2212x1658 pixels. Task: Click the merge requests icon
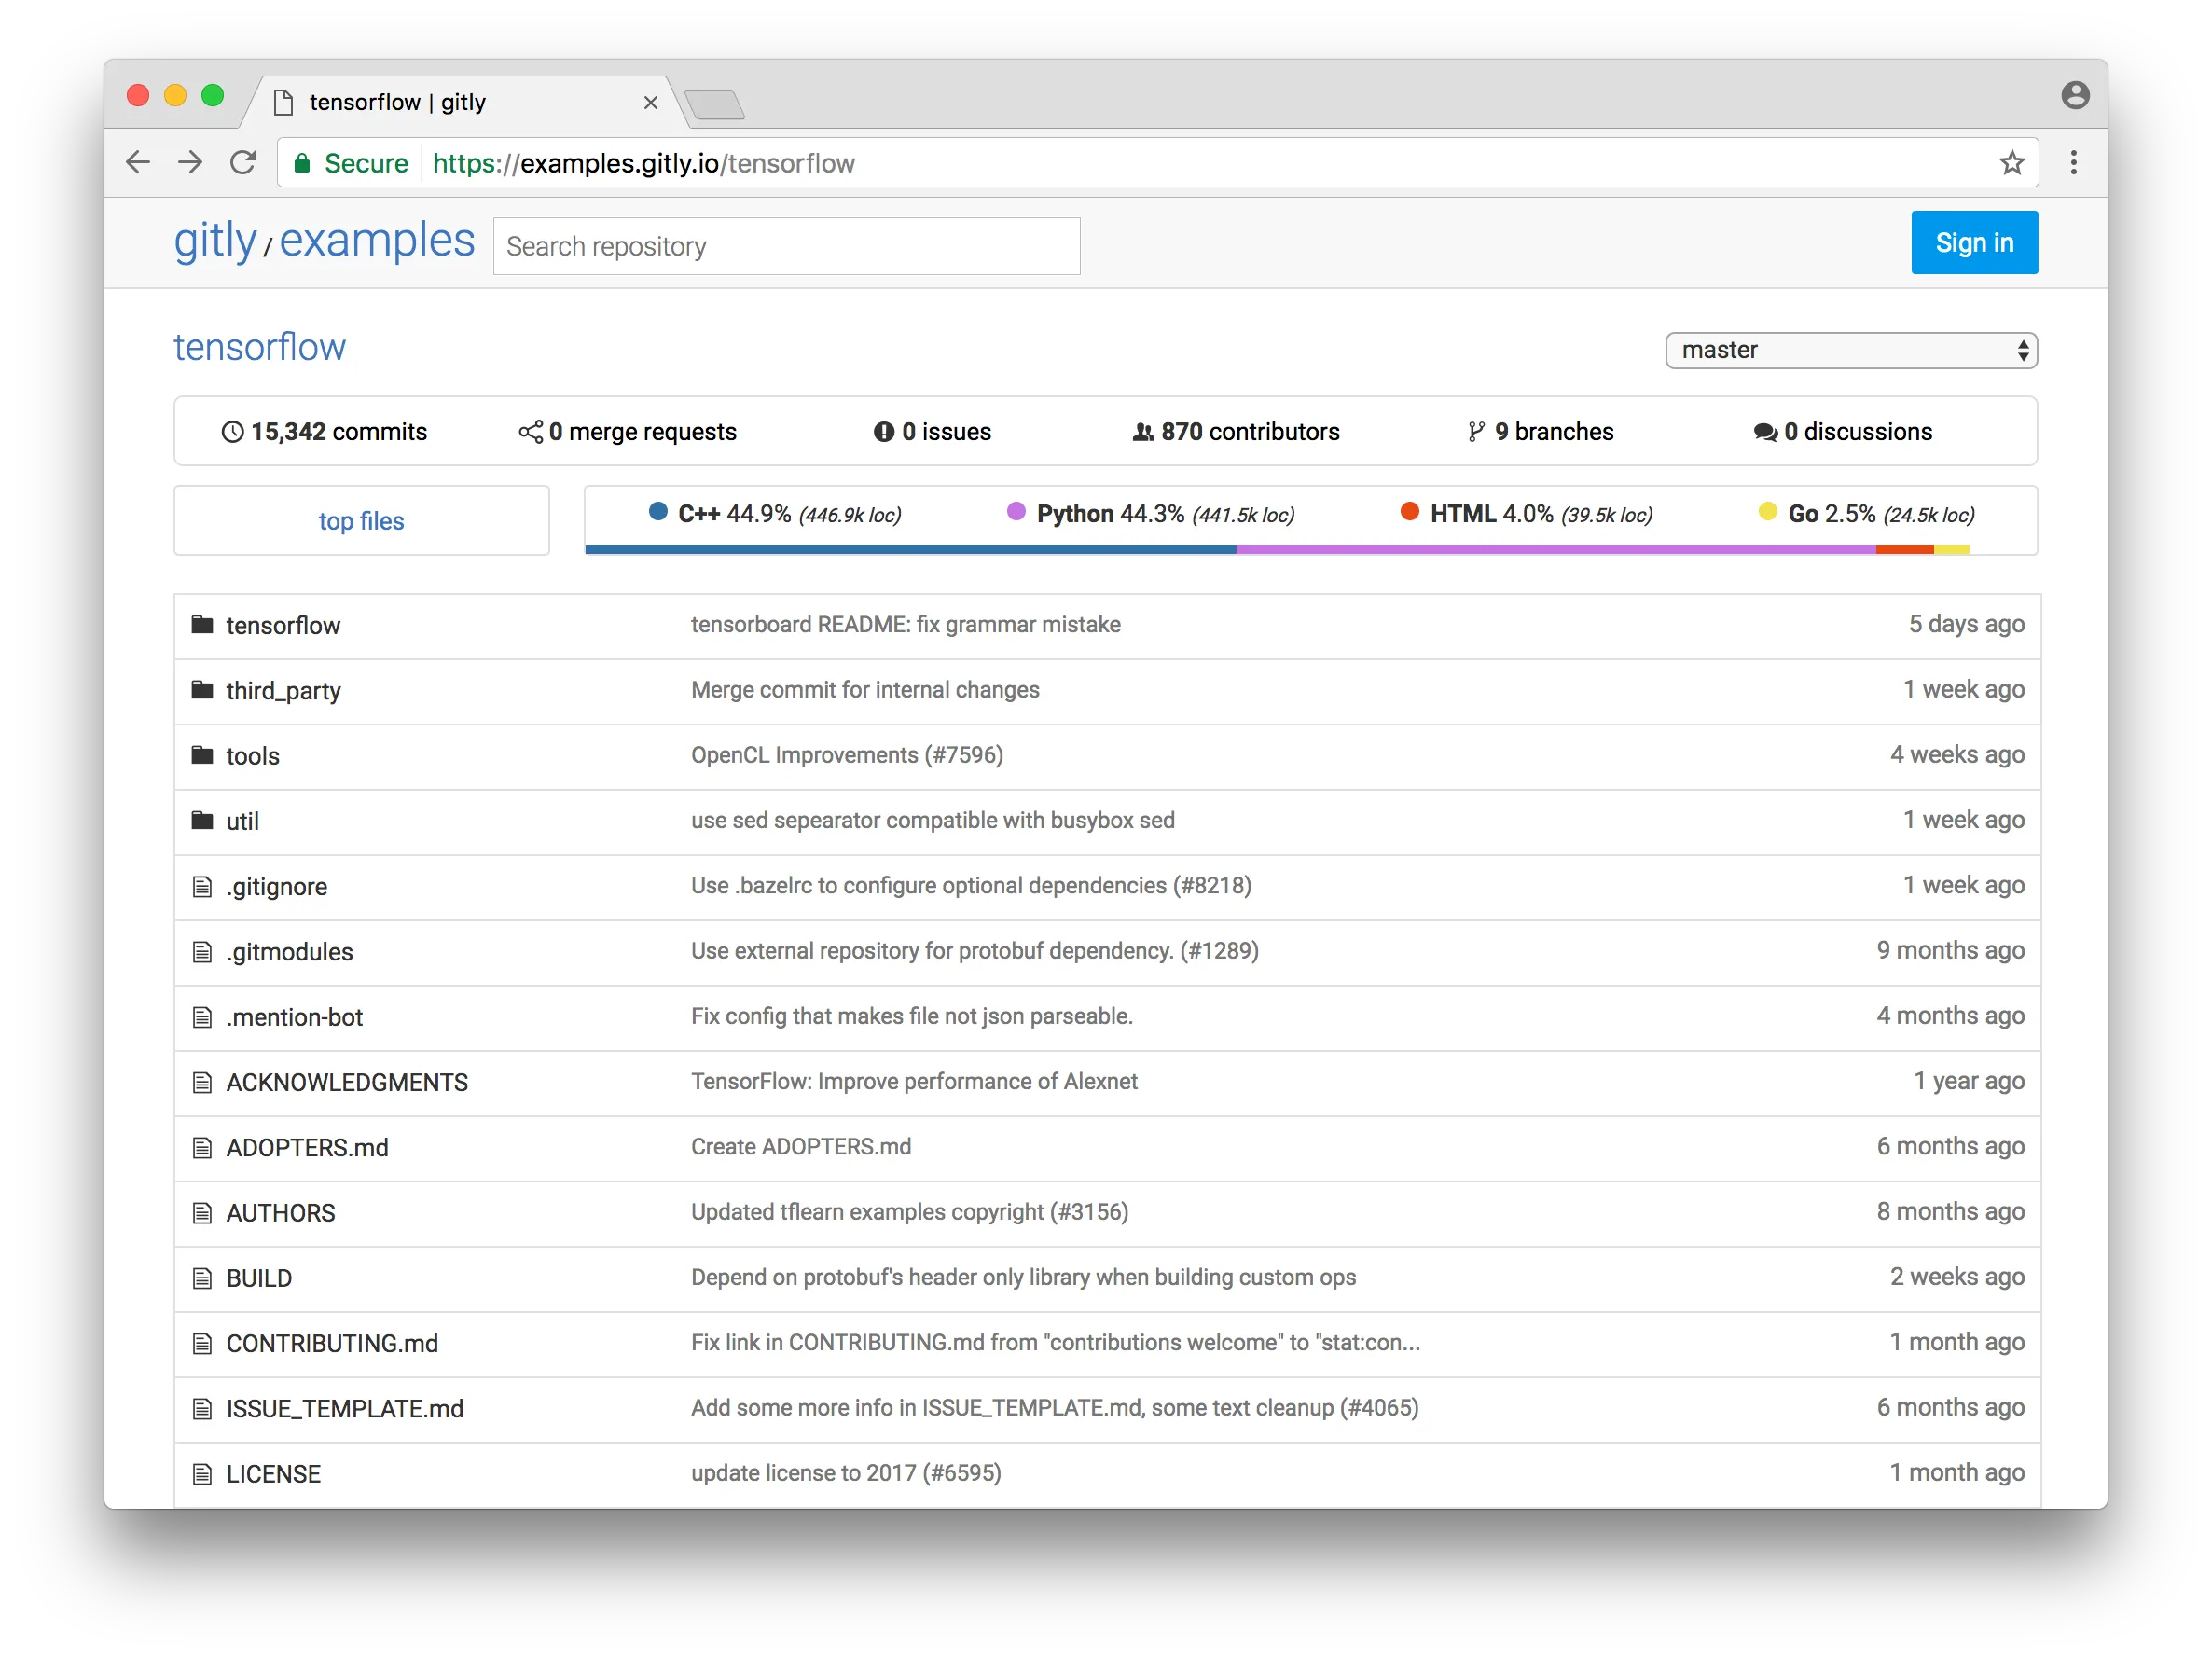[531, 431]
